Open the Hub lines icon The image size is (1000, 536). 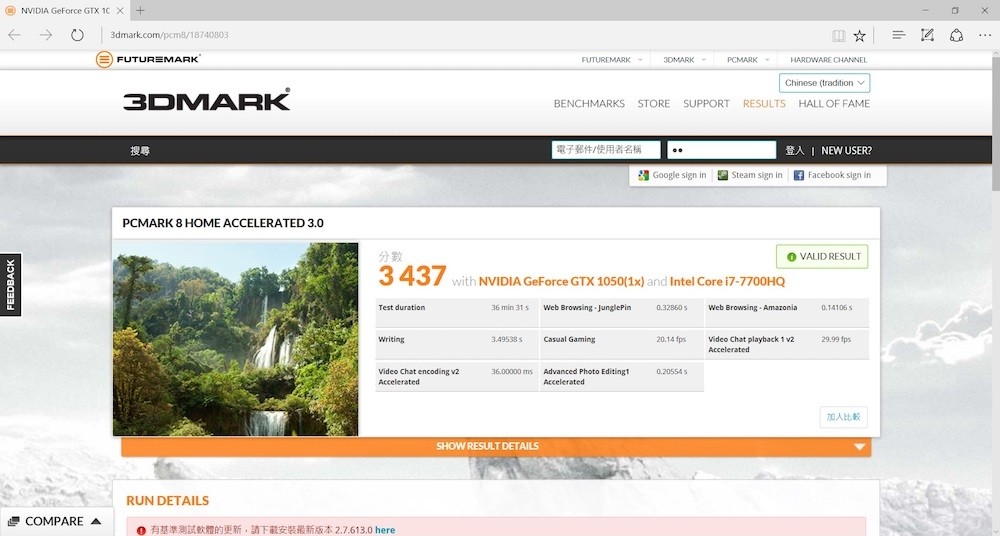pos(899,35)
